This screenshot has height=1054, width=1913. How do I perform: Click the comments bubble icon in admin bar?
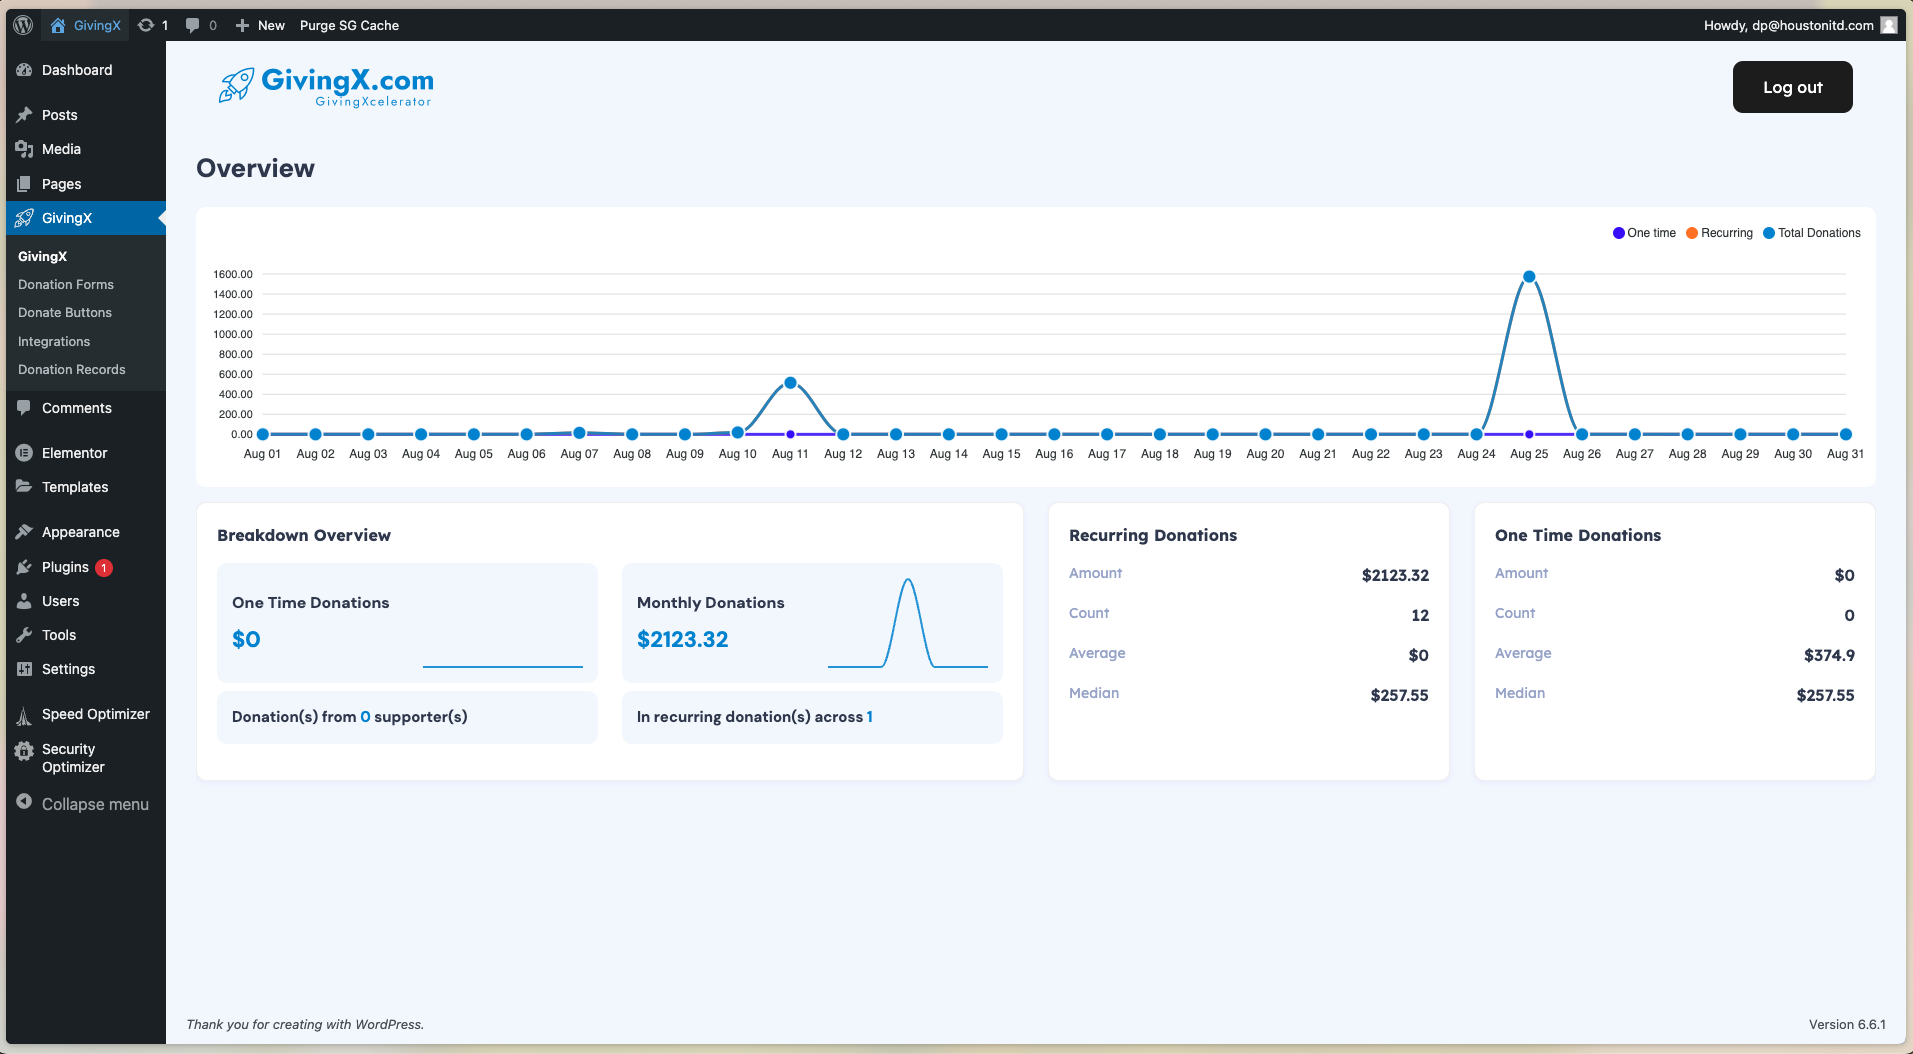[193, 25]
